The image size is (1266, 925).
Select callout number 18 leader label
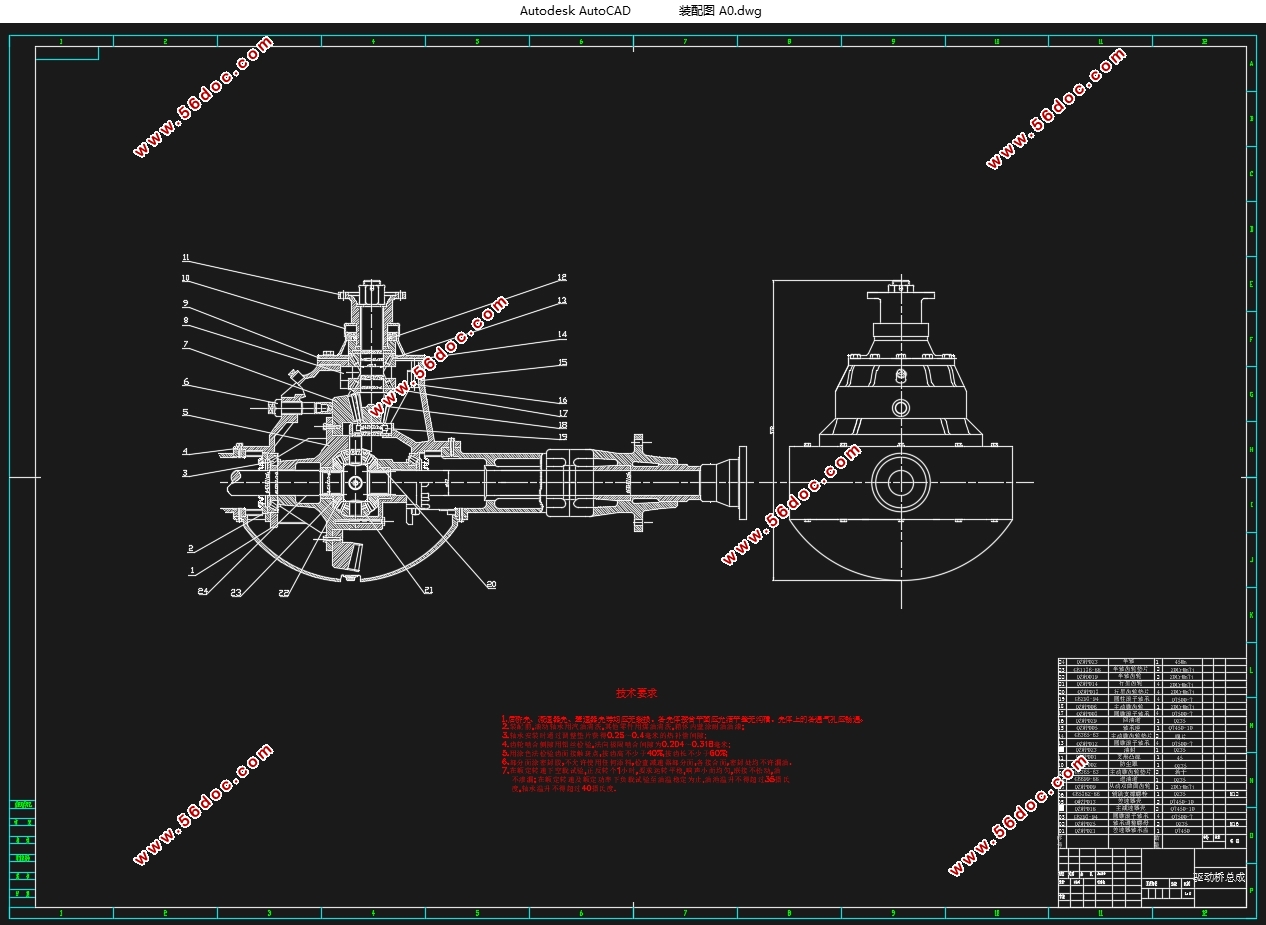pyautogui.click(x=563, y=425)
